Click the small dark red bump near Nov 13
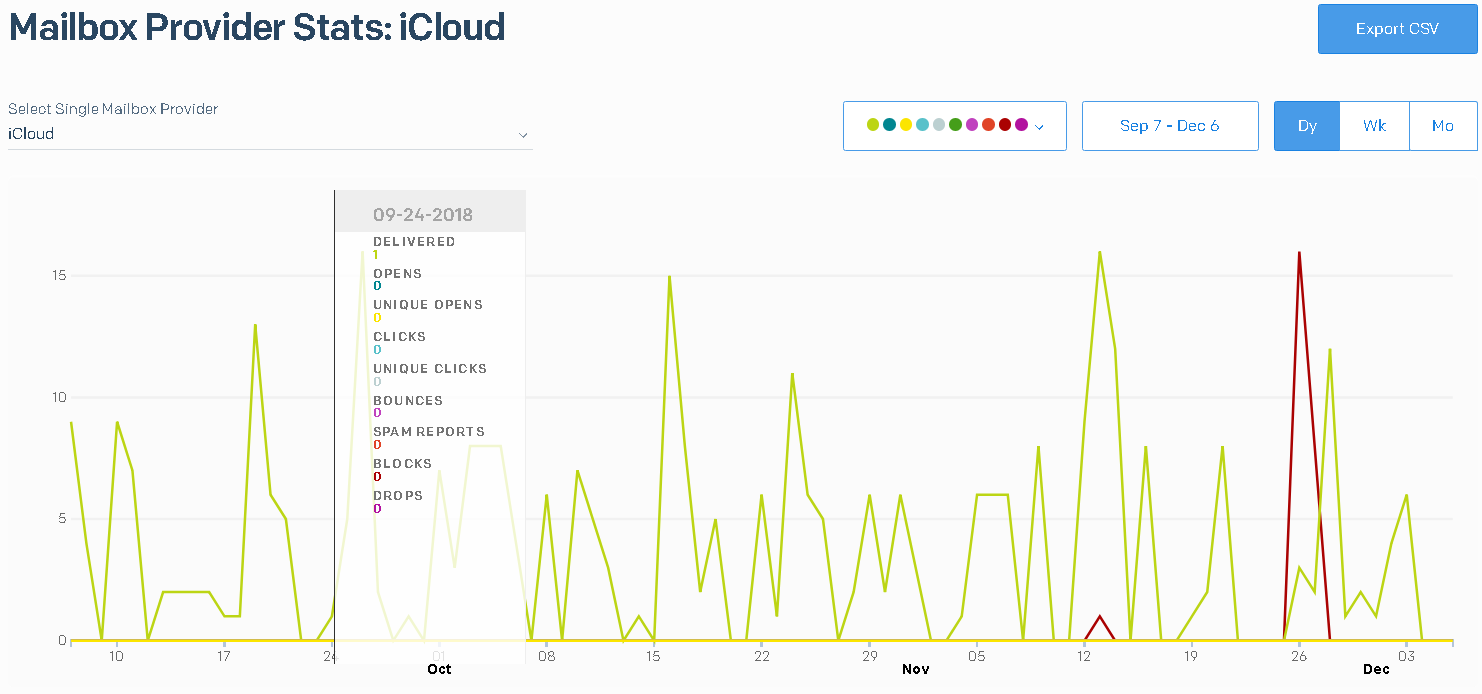1482x694 pixels. coord(1100,616)
